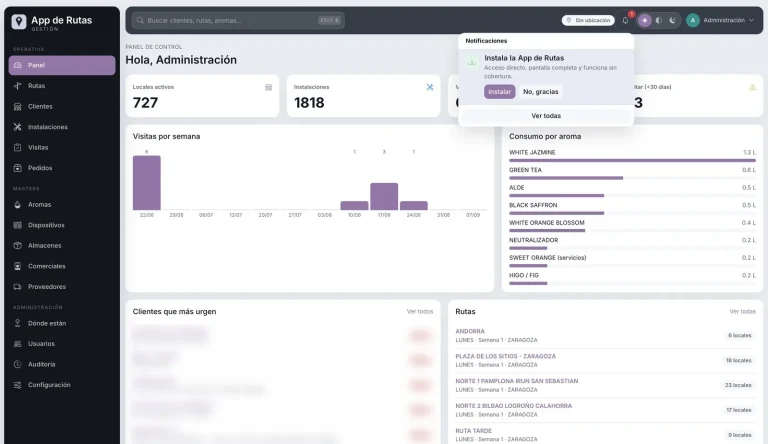Click the warning triangle icon on card

coord(752,87)
